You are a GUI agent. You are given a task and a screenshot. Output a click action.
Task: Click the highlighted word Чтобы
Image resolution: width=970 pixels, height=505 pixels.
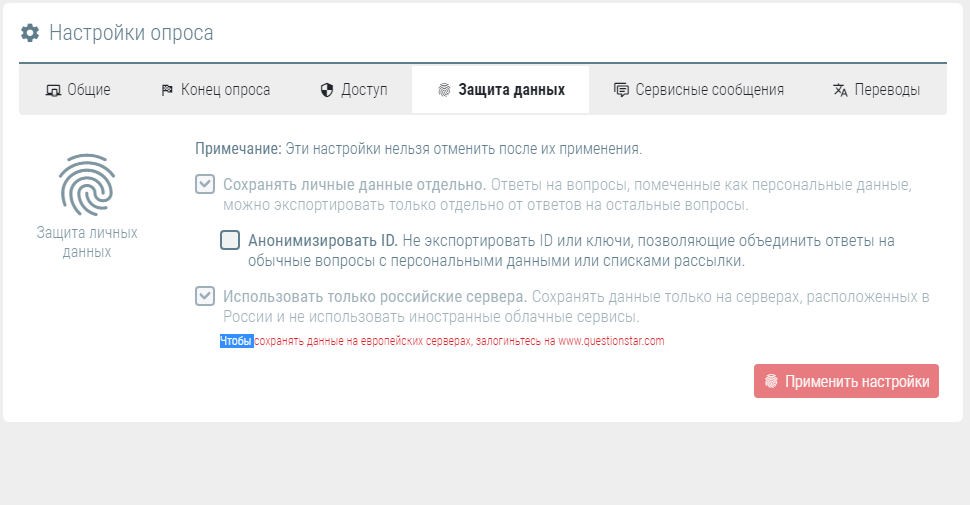(x=237, y=341)
